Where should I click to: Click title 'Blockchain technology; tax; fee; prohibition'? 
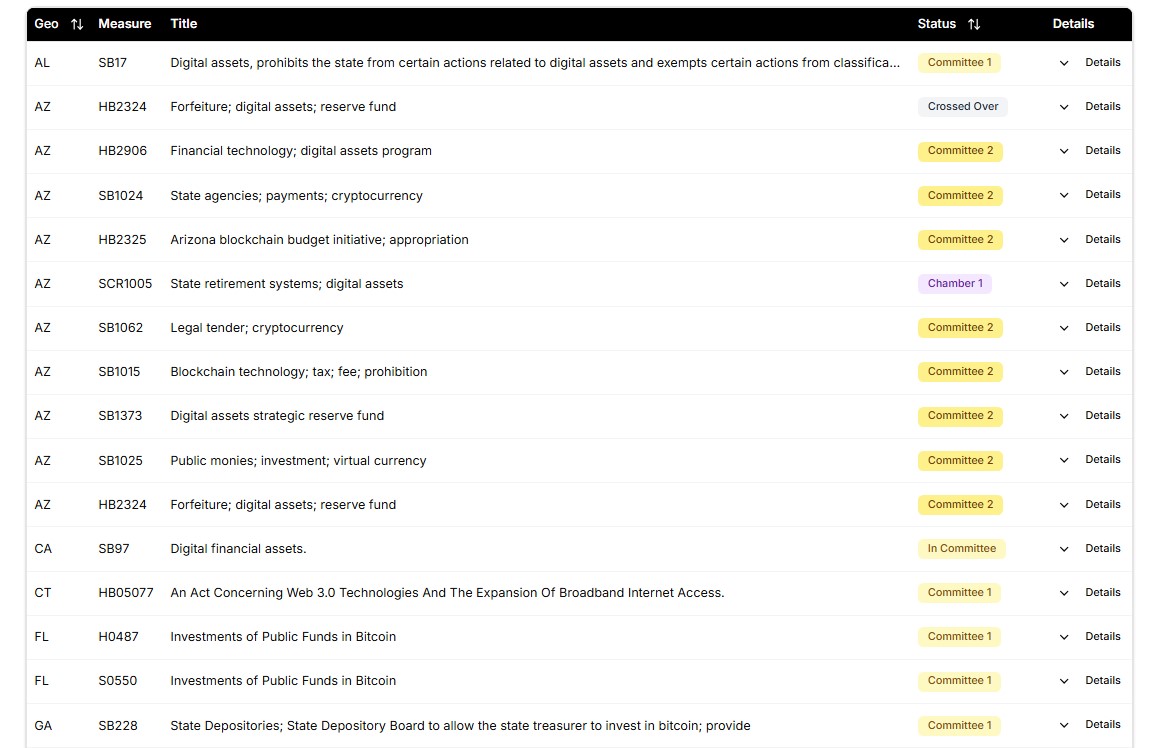tap(299, 372)
